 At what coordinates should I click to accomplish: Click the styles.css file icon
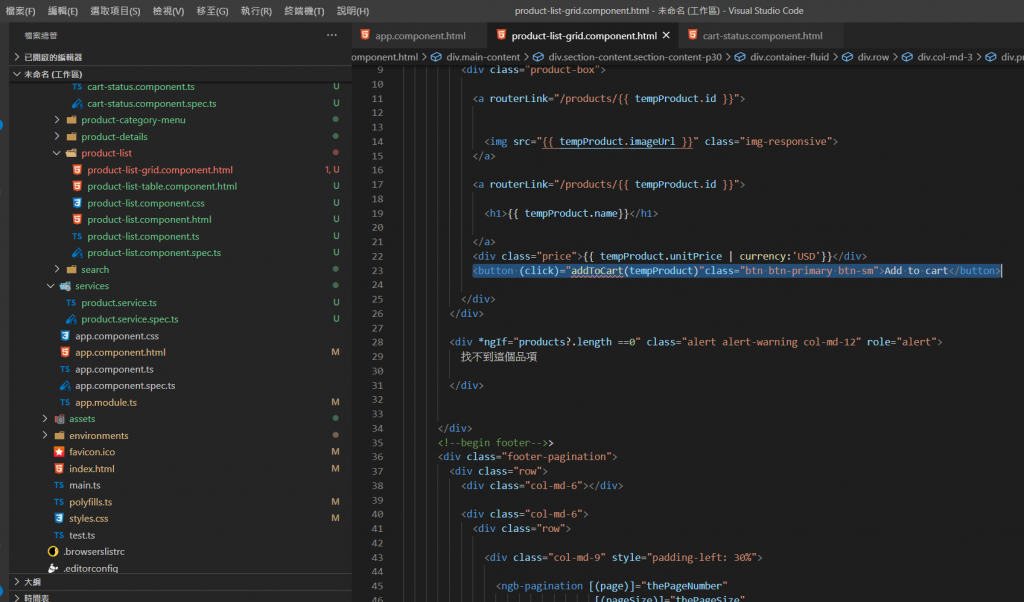pos(60,518)
